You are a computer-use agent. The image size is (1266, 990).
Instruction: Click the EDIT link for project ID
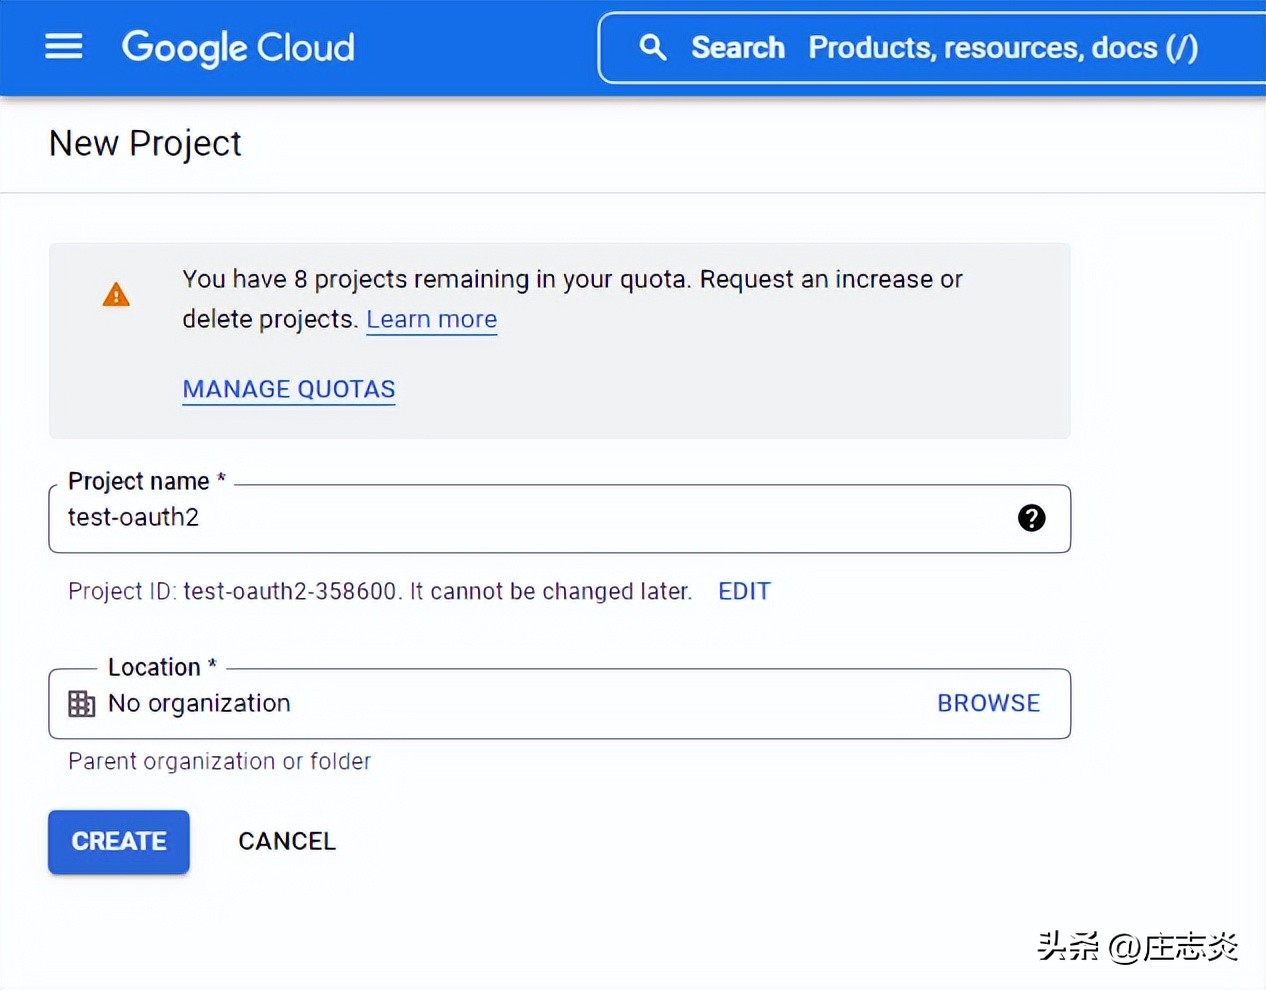click(743, 591)
